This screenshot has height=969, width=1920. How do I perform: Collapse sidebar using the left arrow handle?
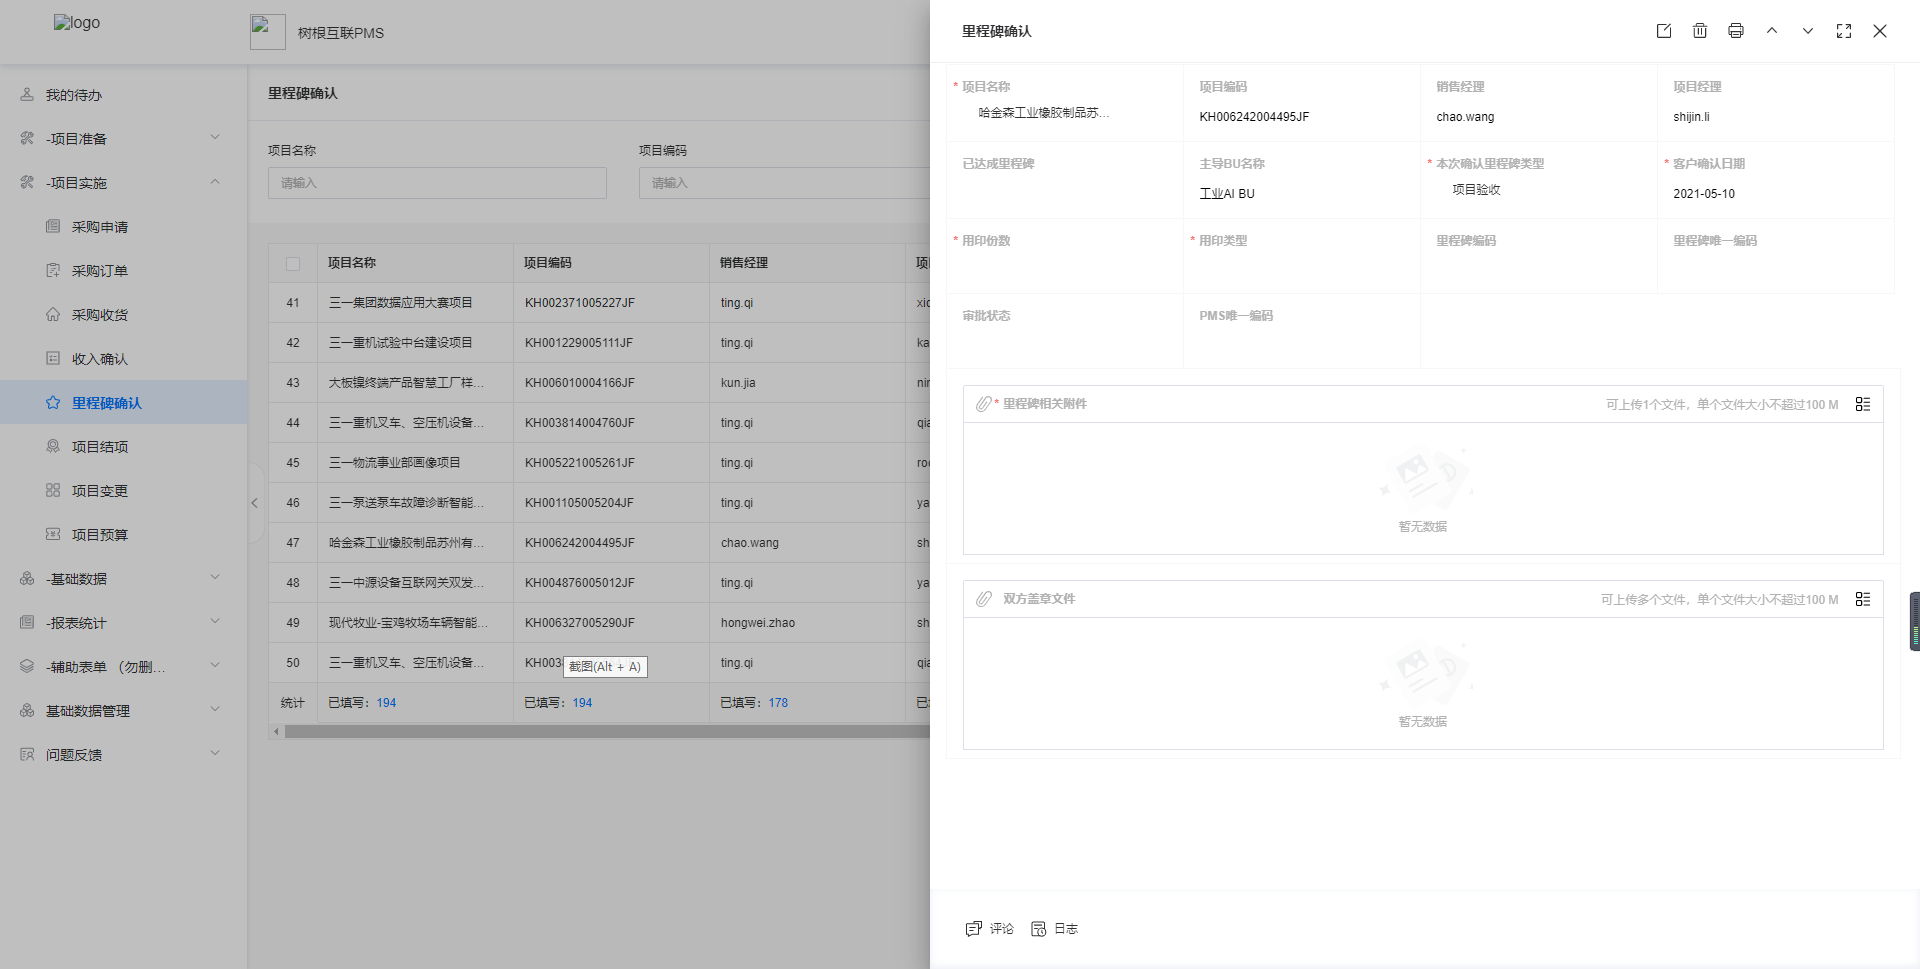click(254, 503)
